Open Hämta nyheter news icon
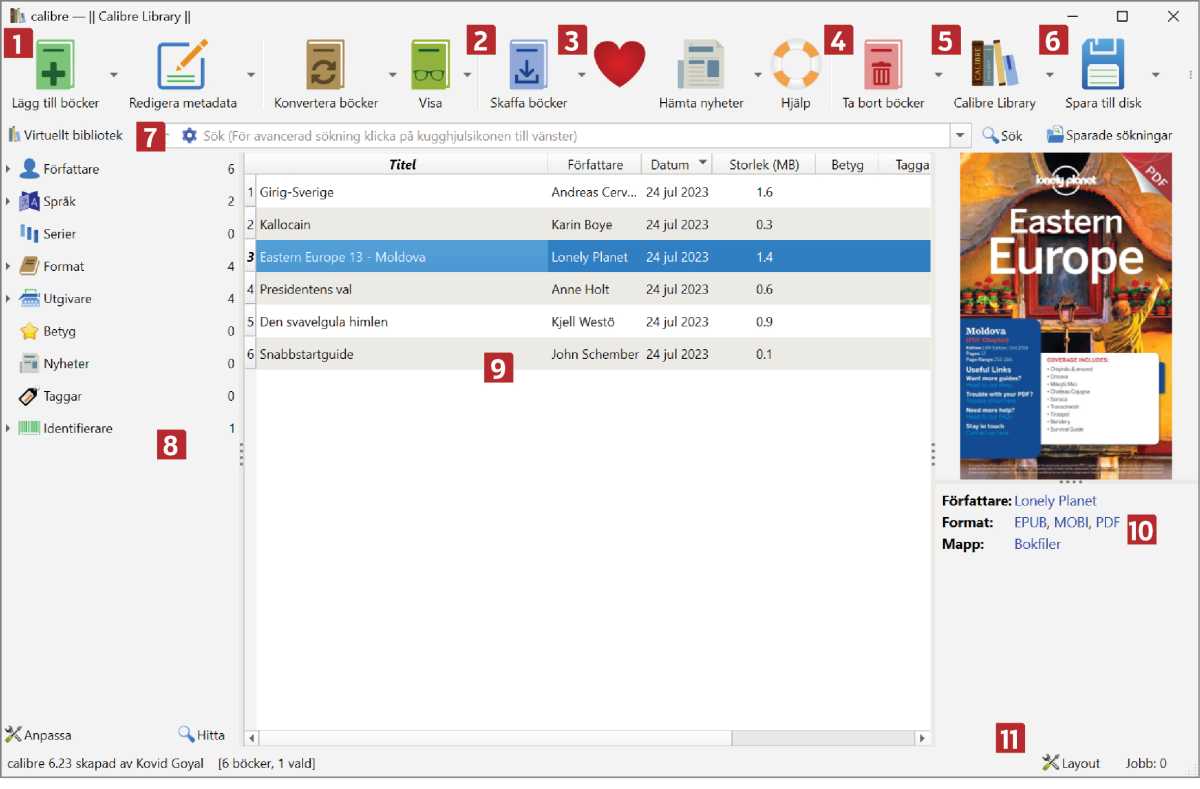 point(701,67)
